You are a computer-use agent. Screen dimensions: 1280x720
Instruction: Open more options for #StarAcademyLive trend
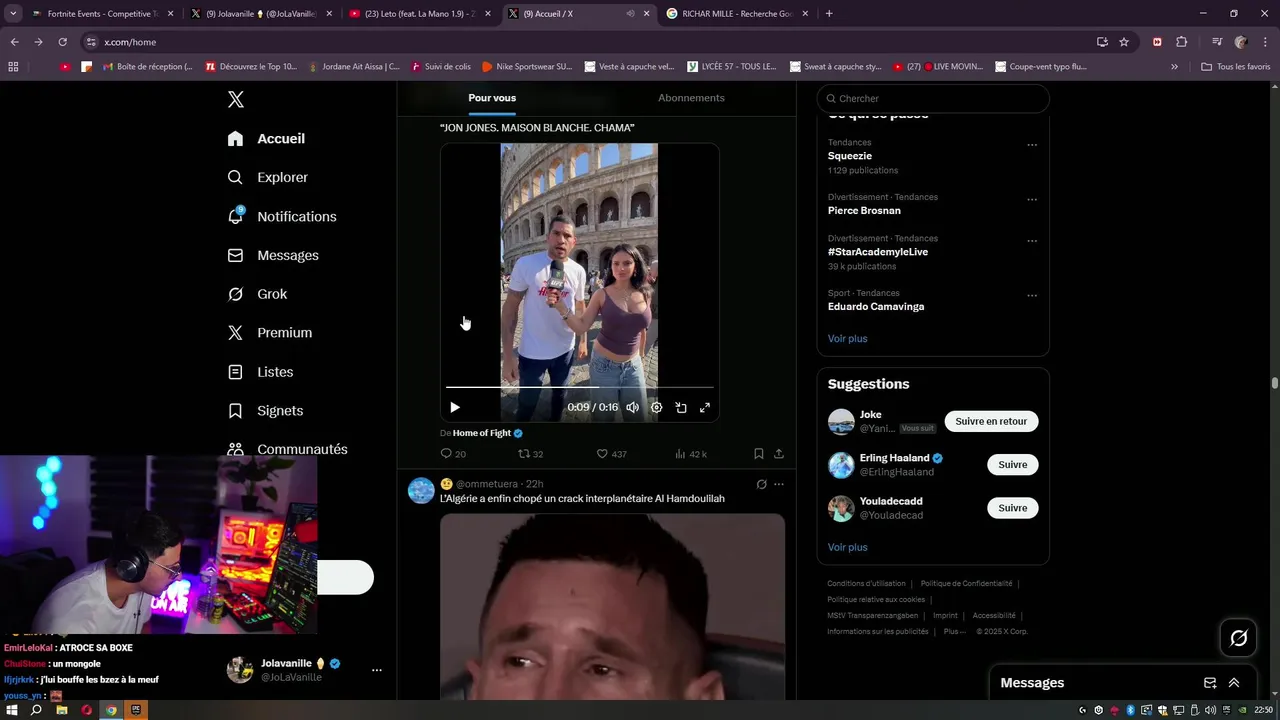[x=1032, y=241]
